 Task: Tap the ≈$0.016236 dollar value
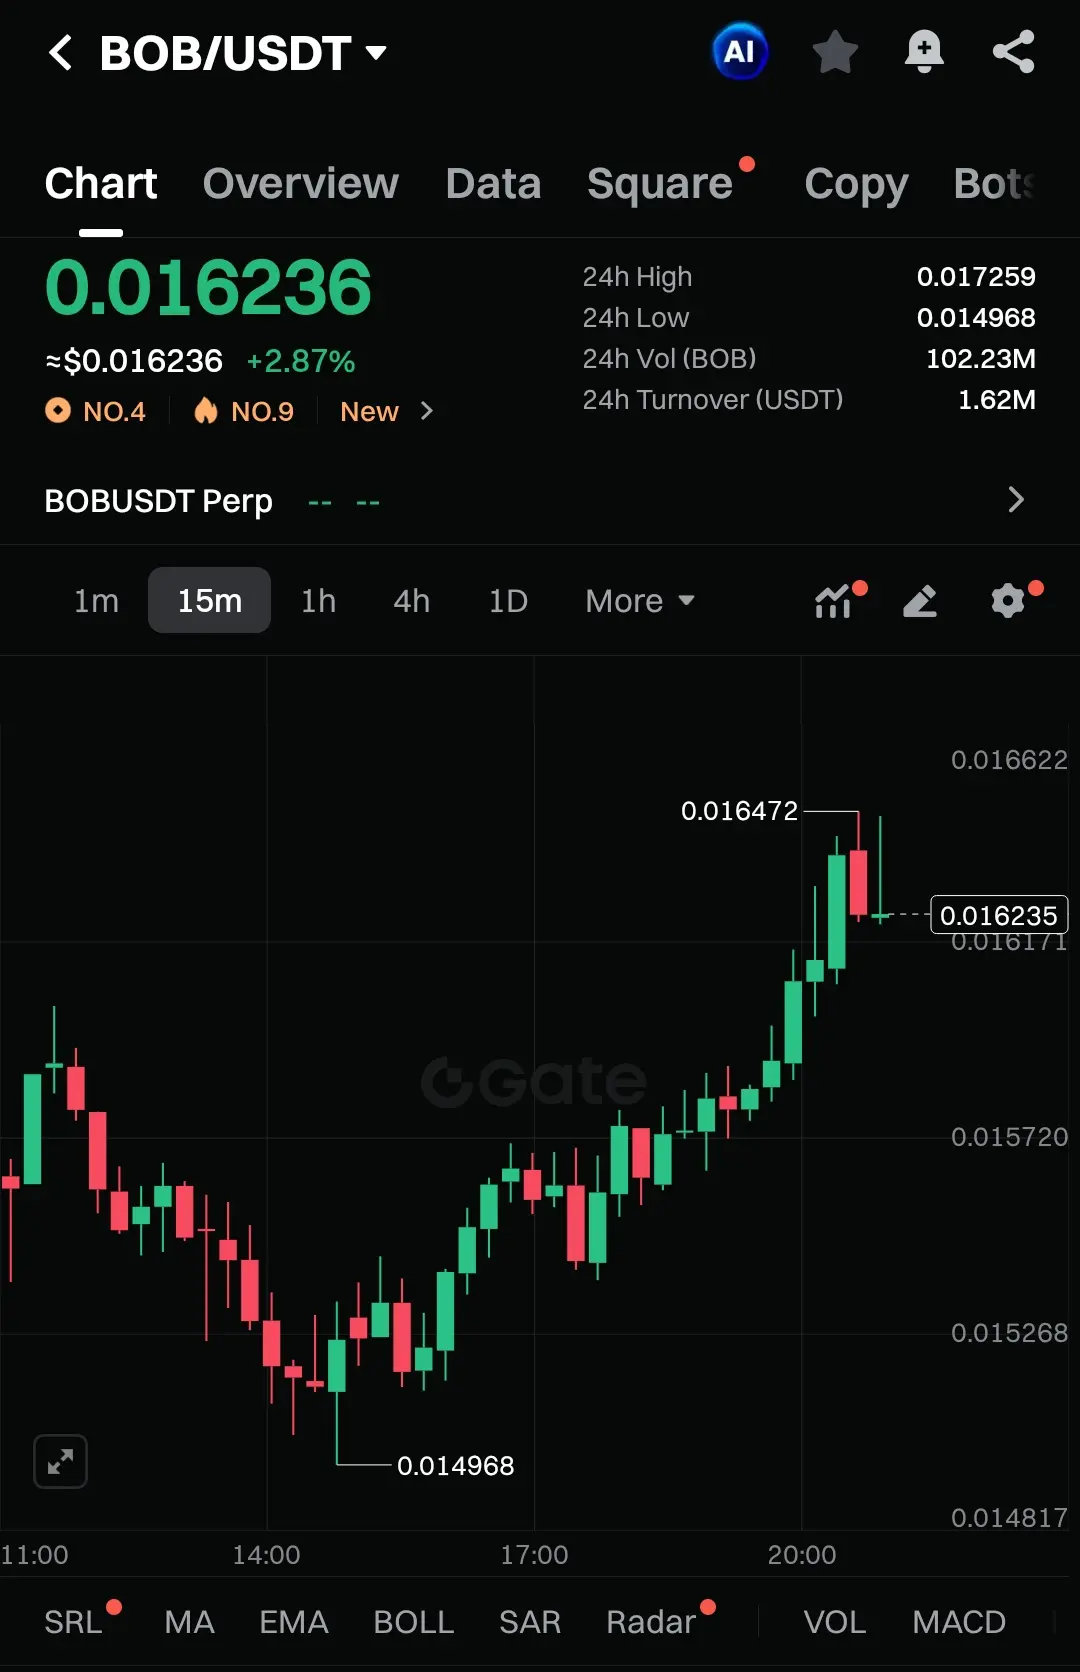click(x=134, y=361)
